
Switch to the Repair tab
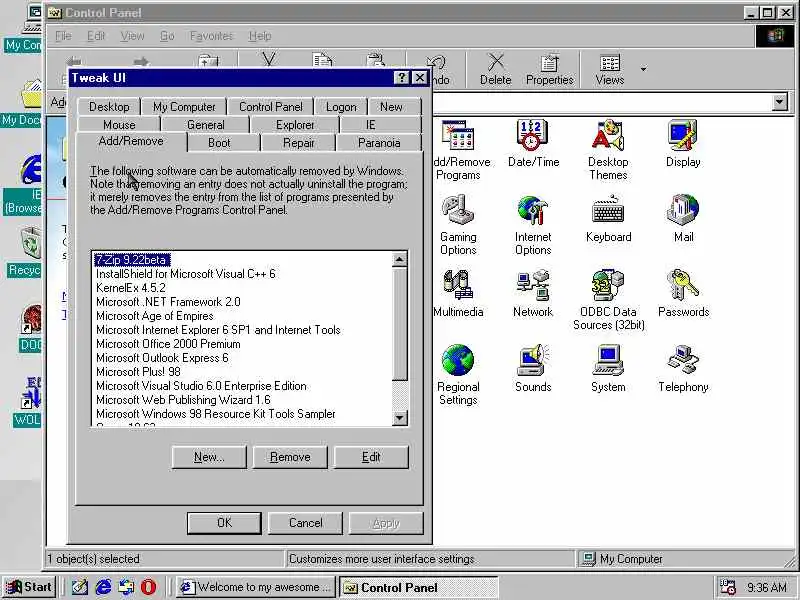pos(298,143)
